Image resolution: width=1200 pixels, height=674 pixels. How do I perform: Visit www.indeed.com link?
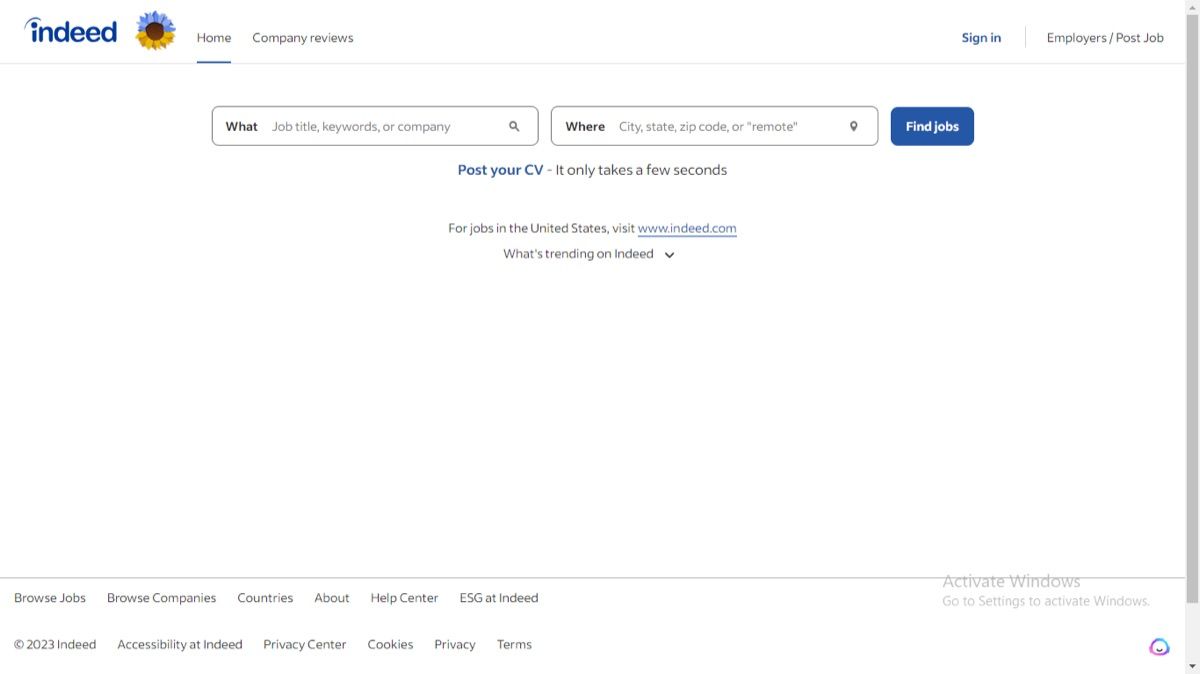[x=687, y=228]
